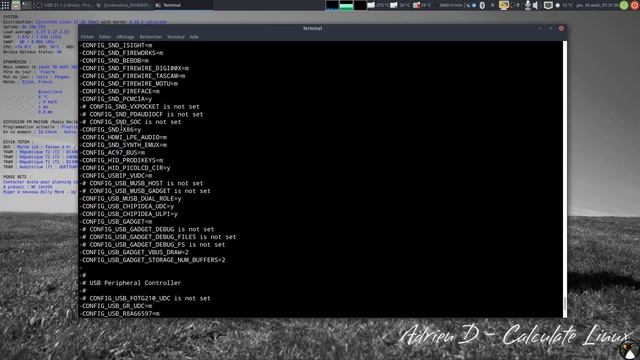
Task: Click the line CONFIG_USB_CHIPIDEA_UDC=y
Action: pyautogui.click(x=127, y=206)
